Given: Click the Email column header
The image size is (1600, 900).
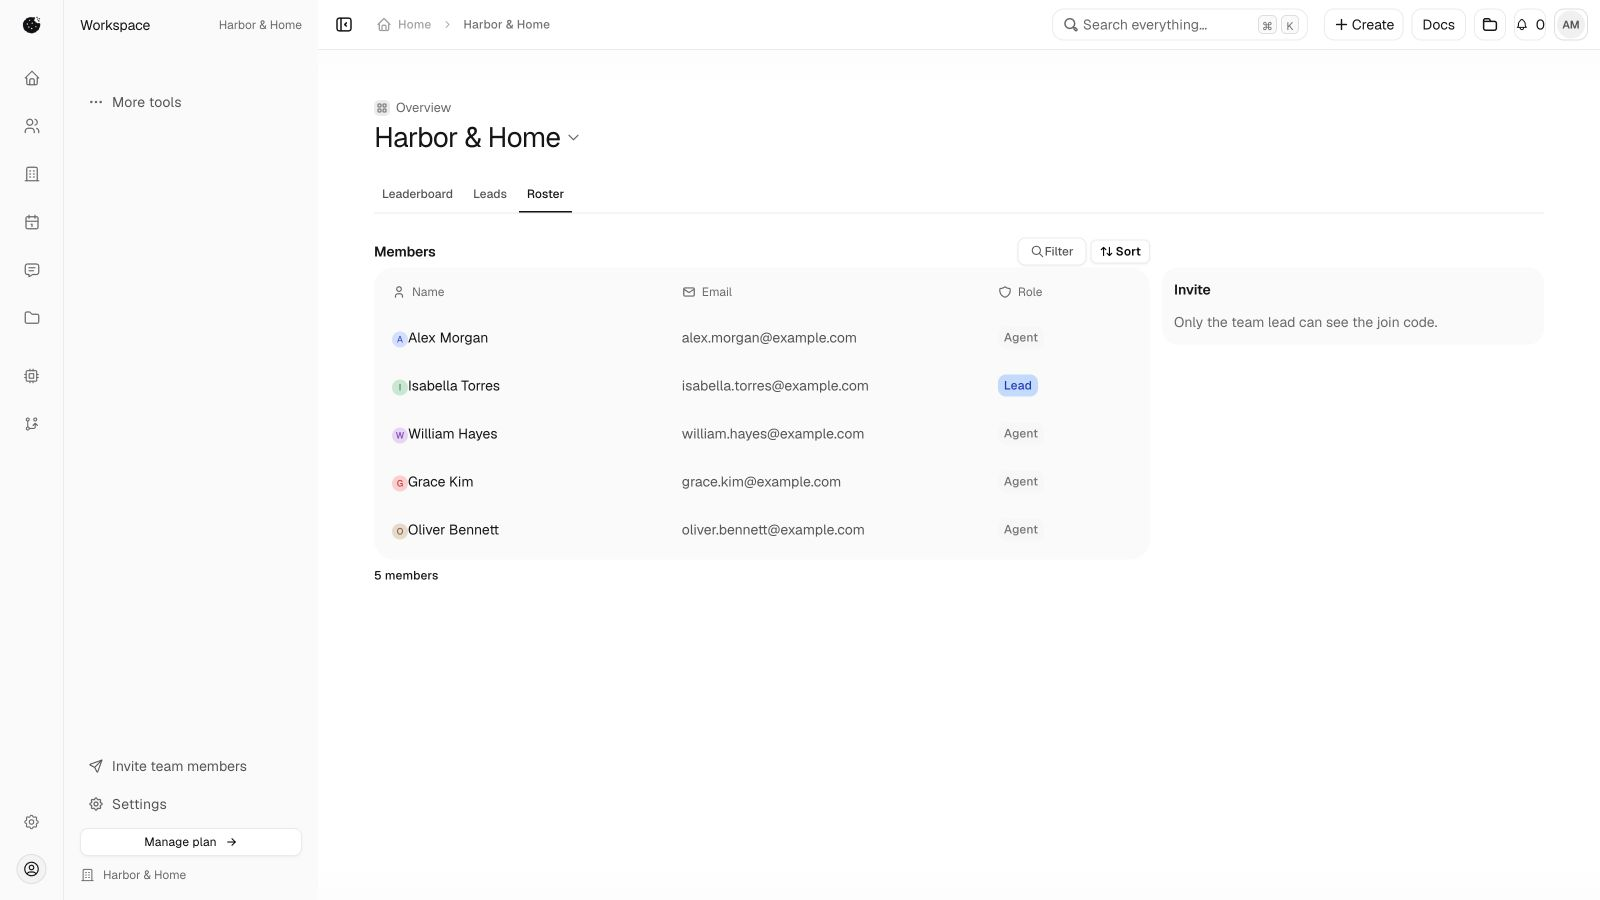Looking at the screenshot, I should click(707, 292).
